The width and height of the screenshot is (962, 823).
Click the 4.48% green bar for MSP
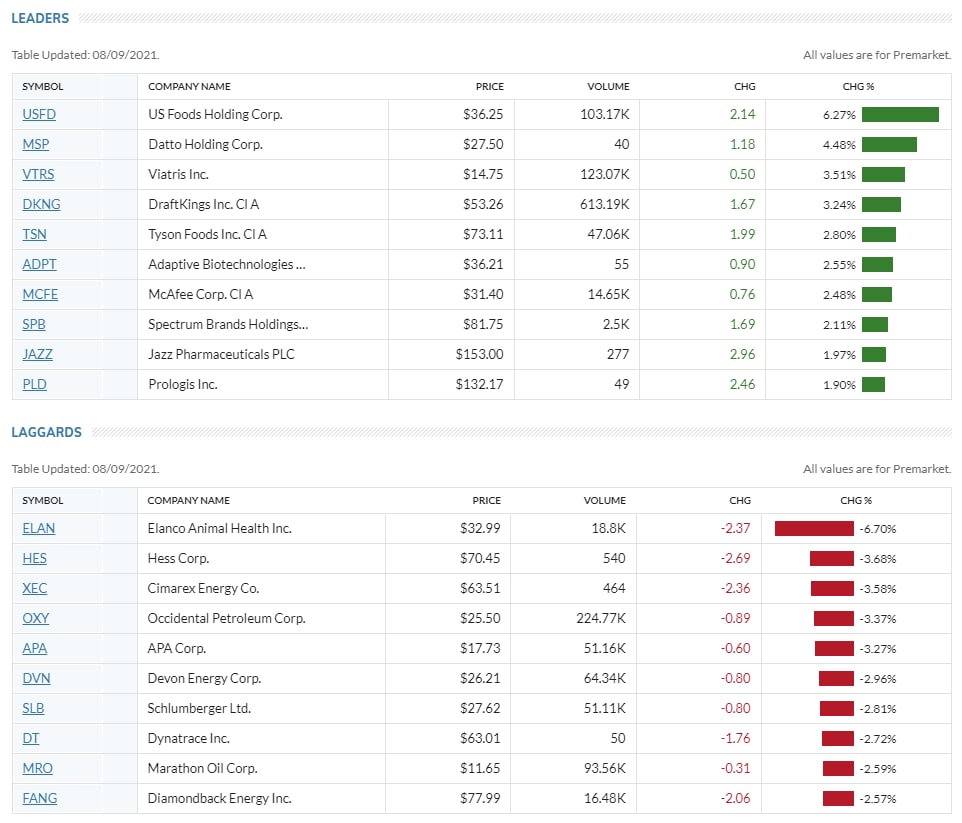(x=889, y=145)
